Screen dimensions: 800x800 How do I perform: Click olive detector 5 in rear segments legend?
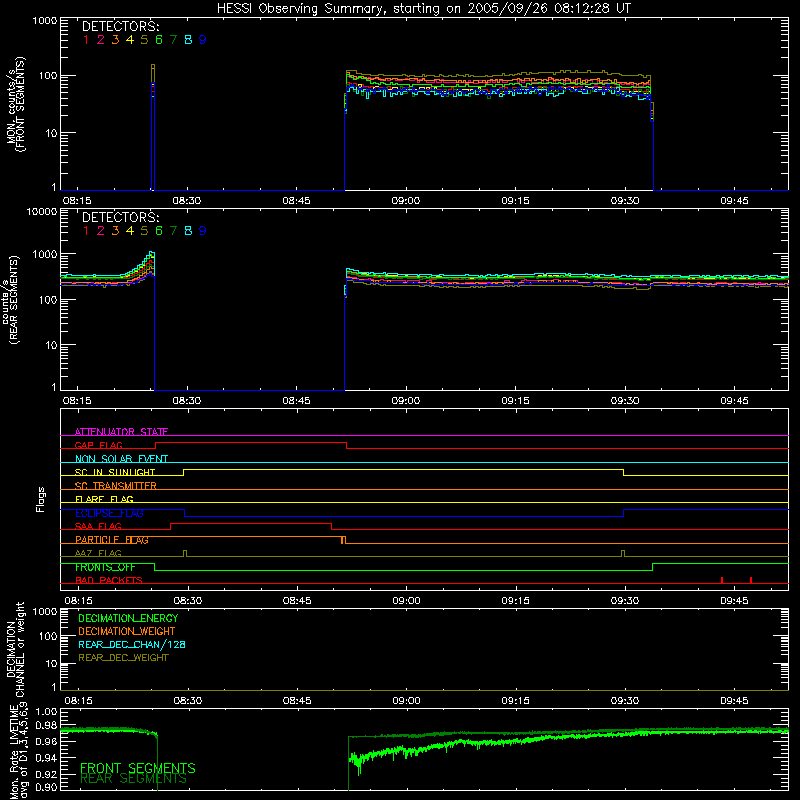(144, 231)
